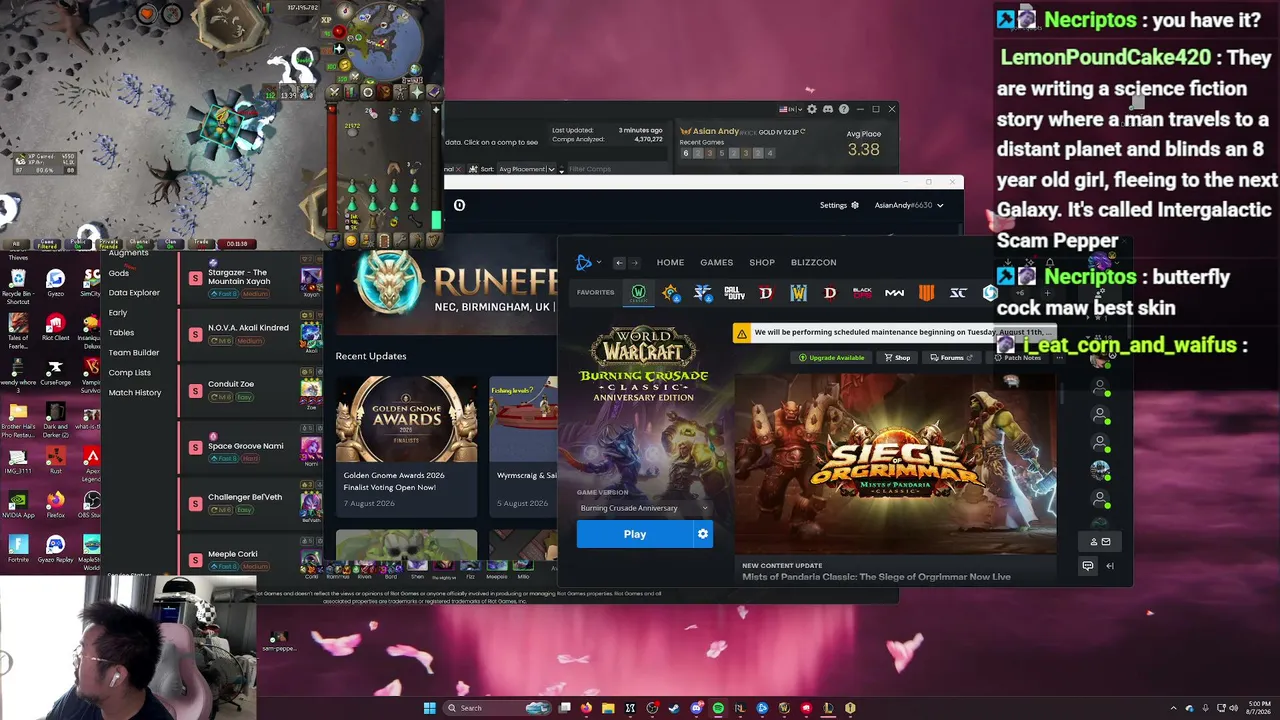Click the taskbar Search box
This screenshot has width=1280, height=720.
click(498, 708)
